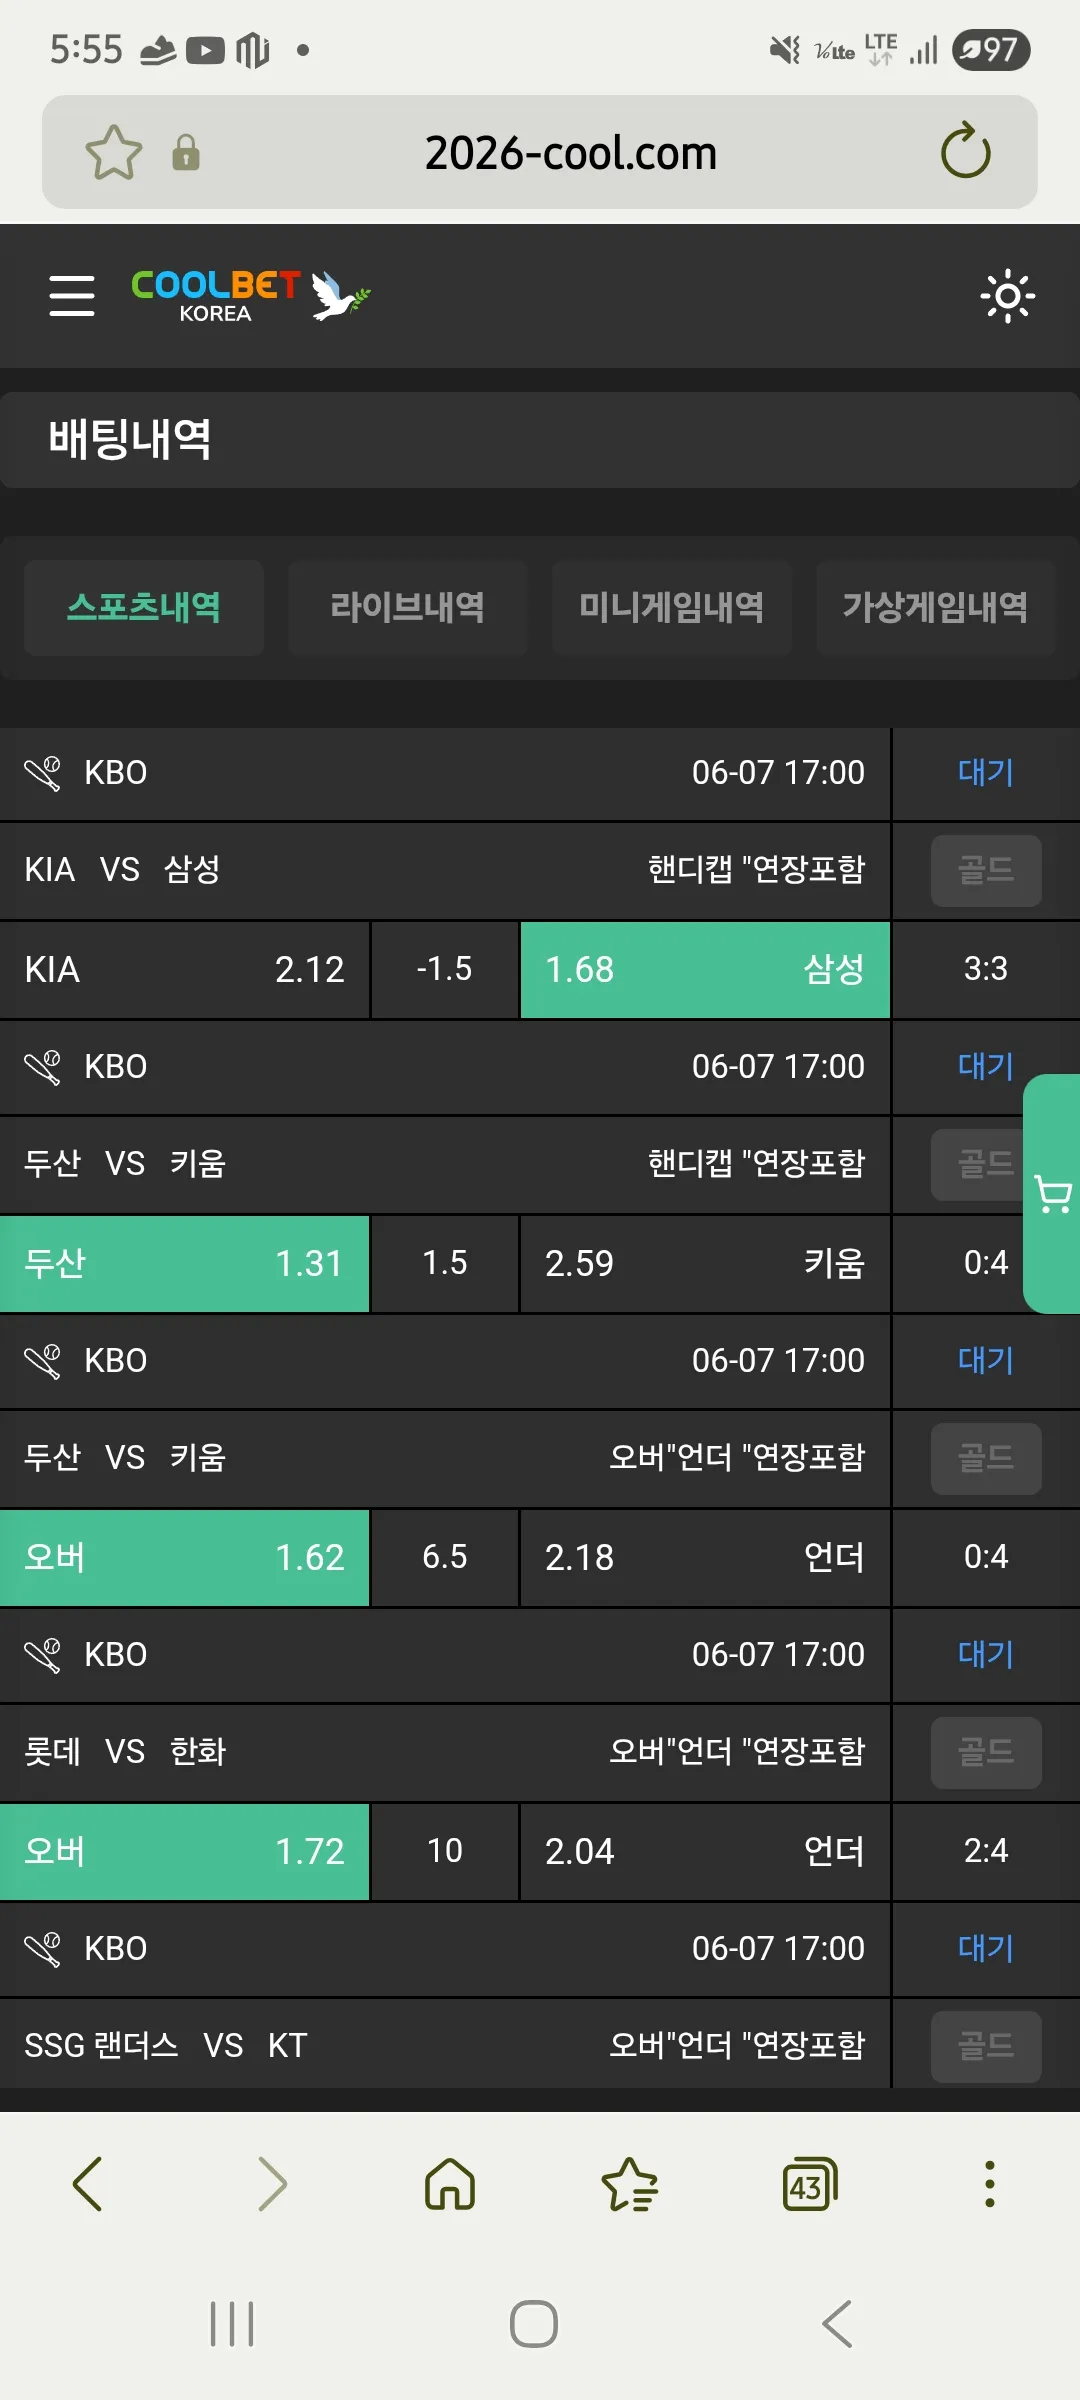
Task: Switch to the 라이브내역 tab
Action: point(408,607)
